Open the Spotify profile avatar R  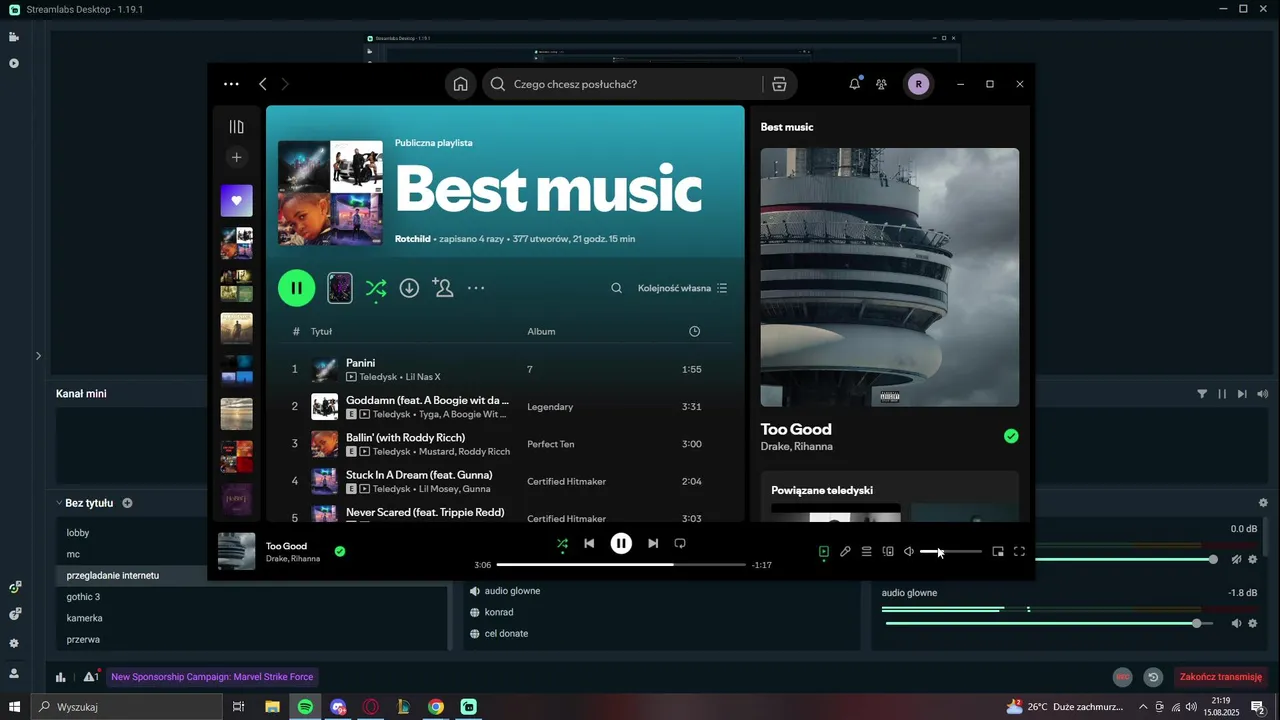pos(918,84)
